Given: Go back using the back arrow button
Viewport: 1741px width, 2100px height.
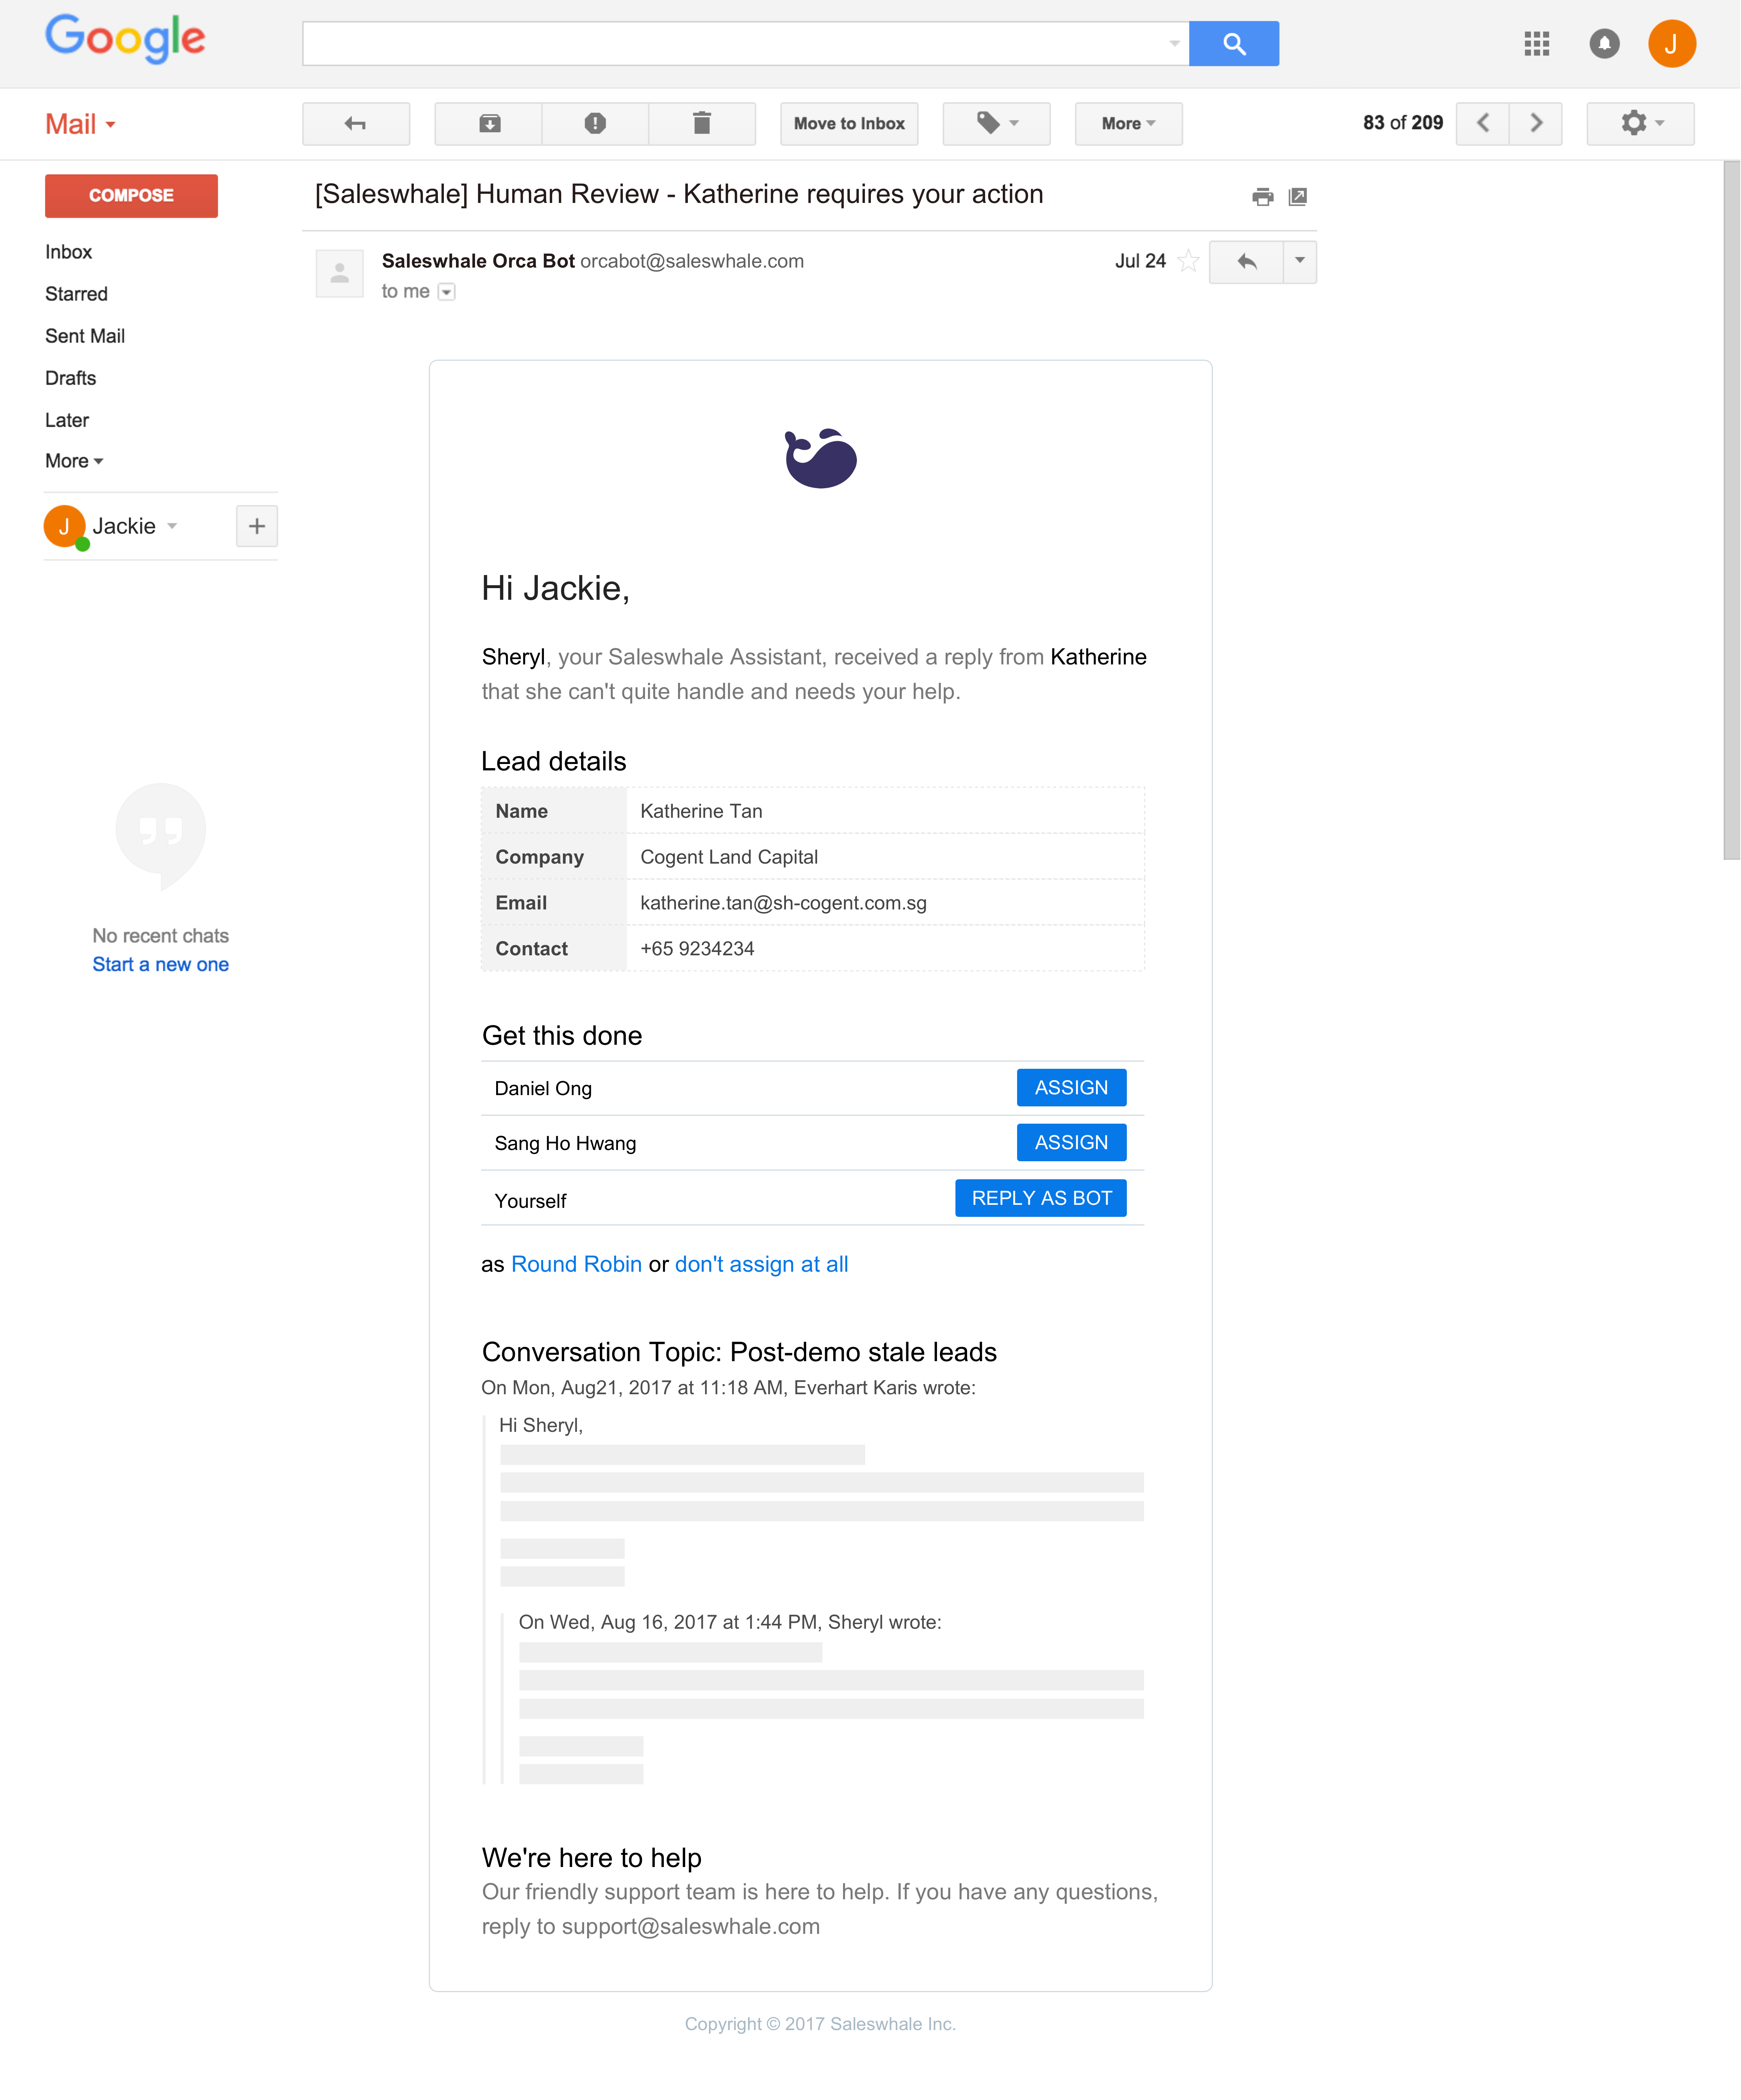Looking at the screenshot, I should (356, 124).
